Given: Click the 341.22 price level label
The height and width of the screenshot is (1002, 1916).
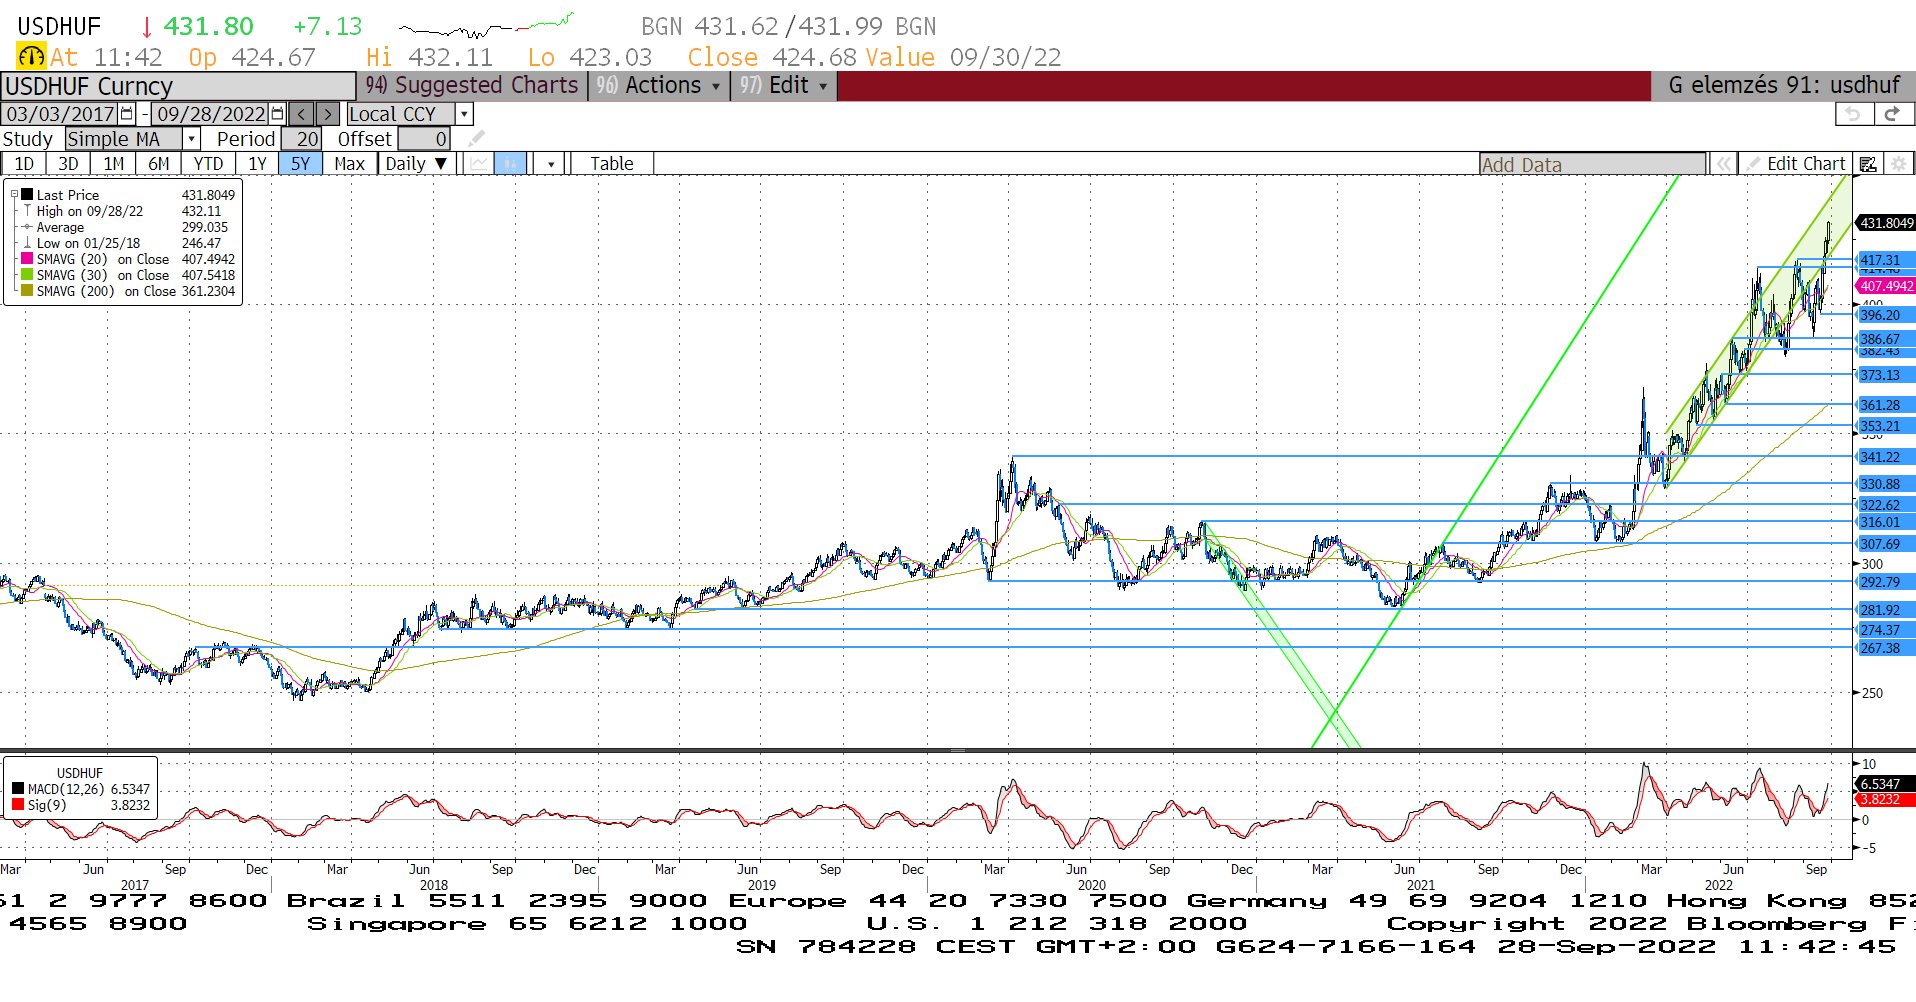Looking at the screenshot, I should coord(1886,457).
